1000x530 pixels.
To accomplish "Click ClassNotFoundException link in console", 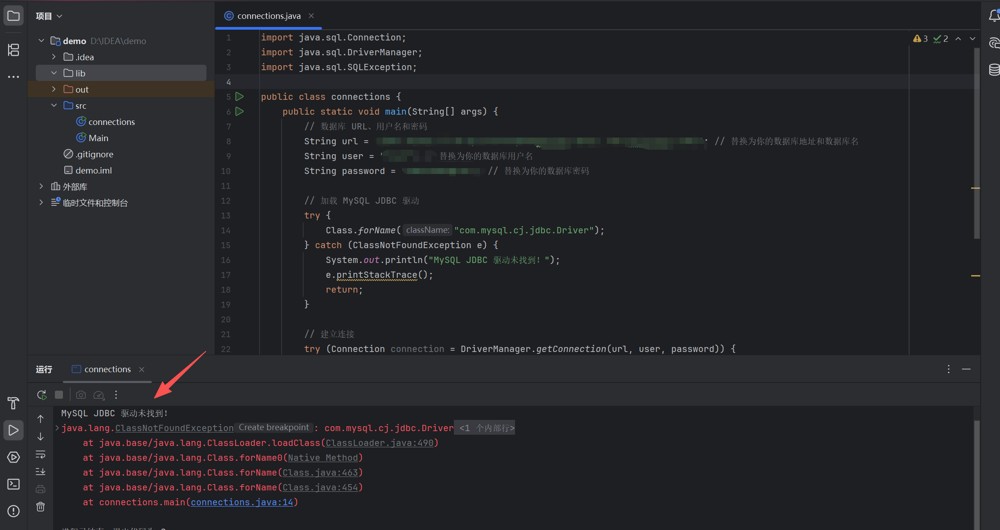I will pos(174,428).
